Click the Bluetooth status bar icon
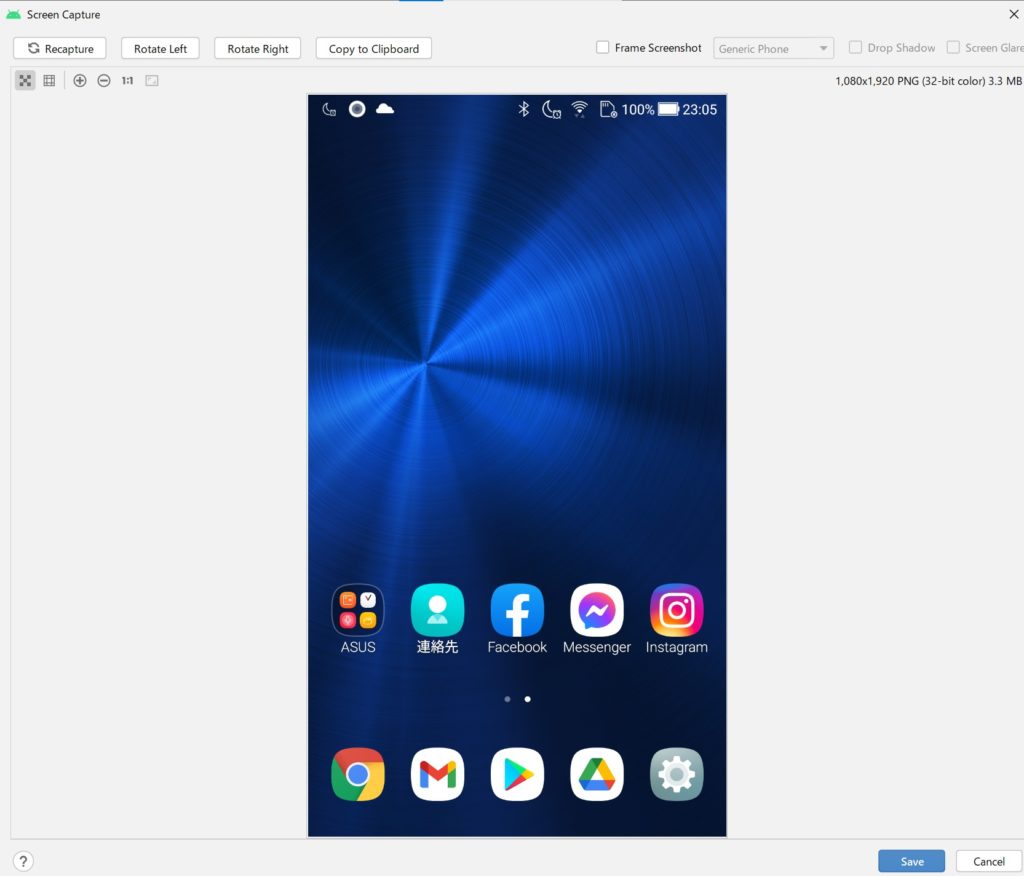The image size is (1024, 876). pyautogui.click(x=524, y=109)
